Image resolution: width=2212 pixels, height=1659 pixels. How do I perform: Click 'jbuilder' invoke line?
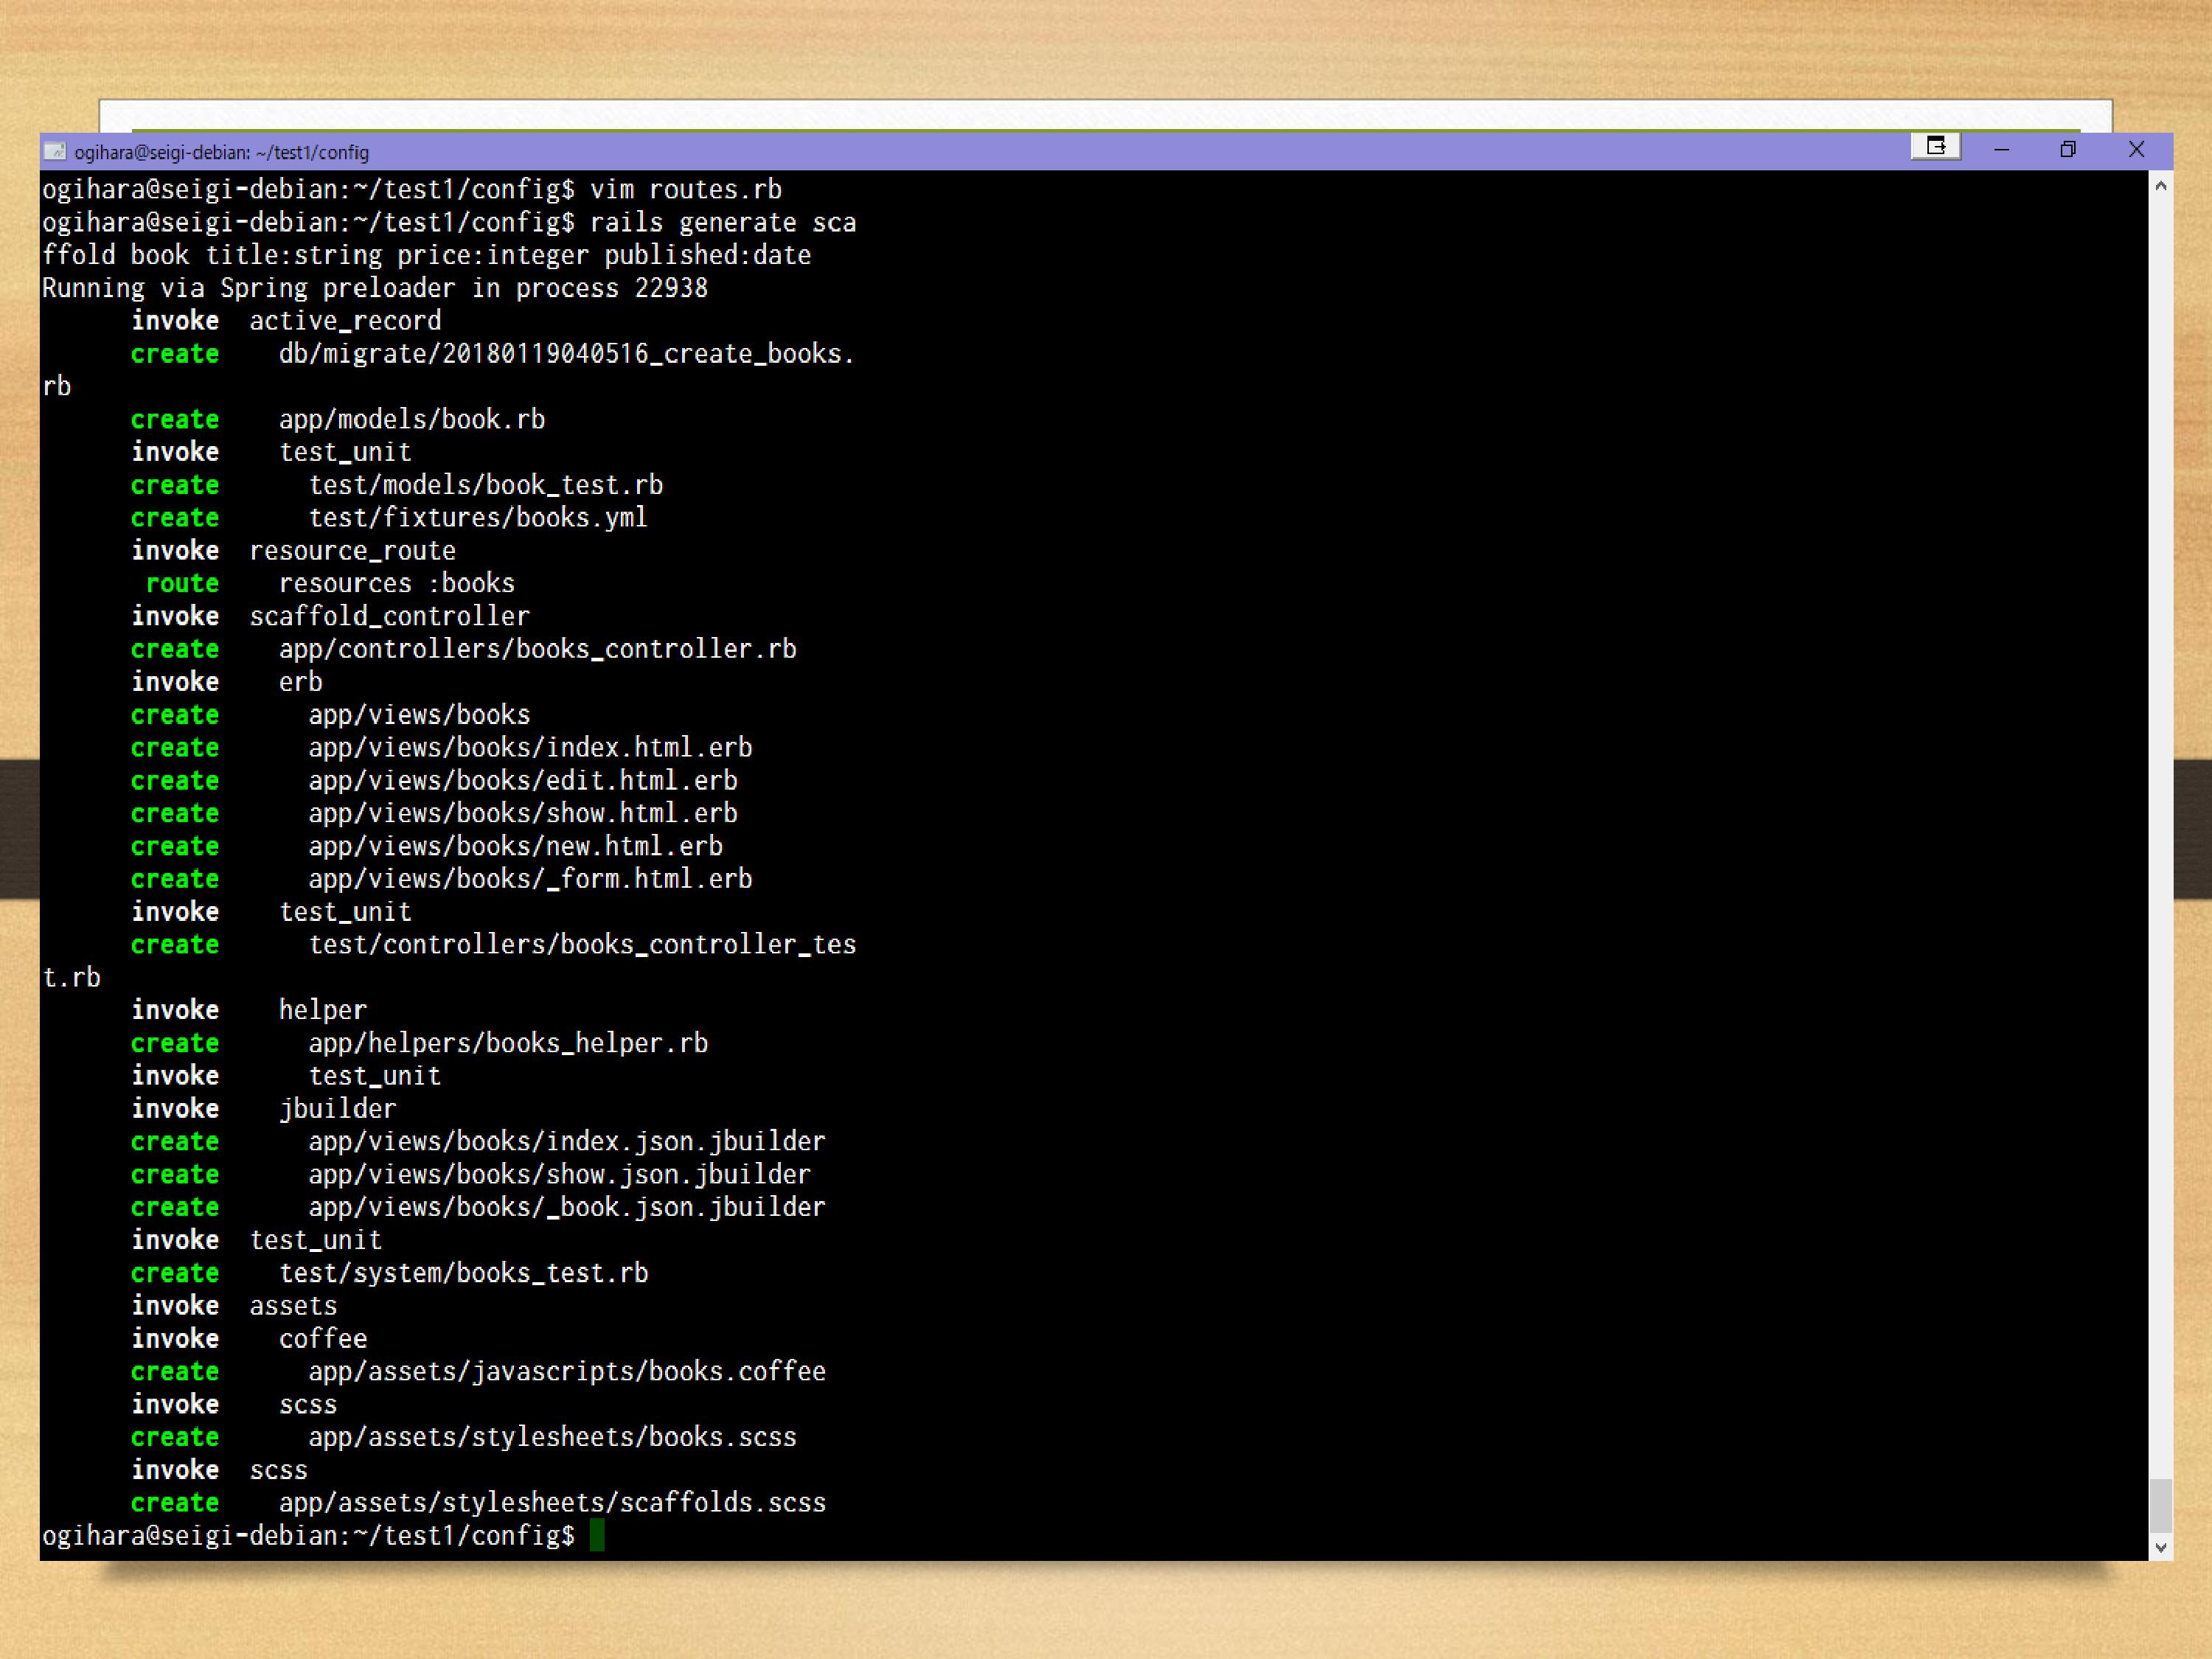click(x=337, y=1109)
